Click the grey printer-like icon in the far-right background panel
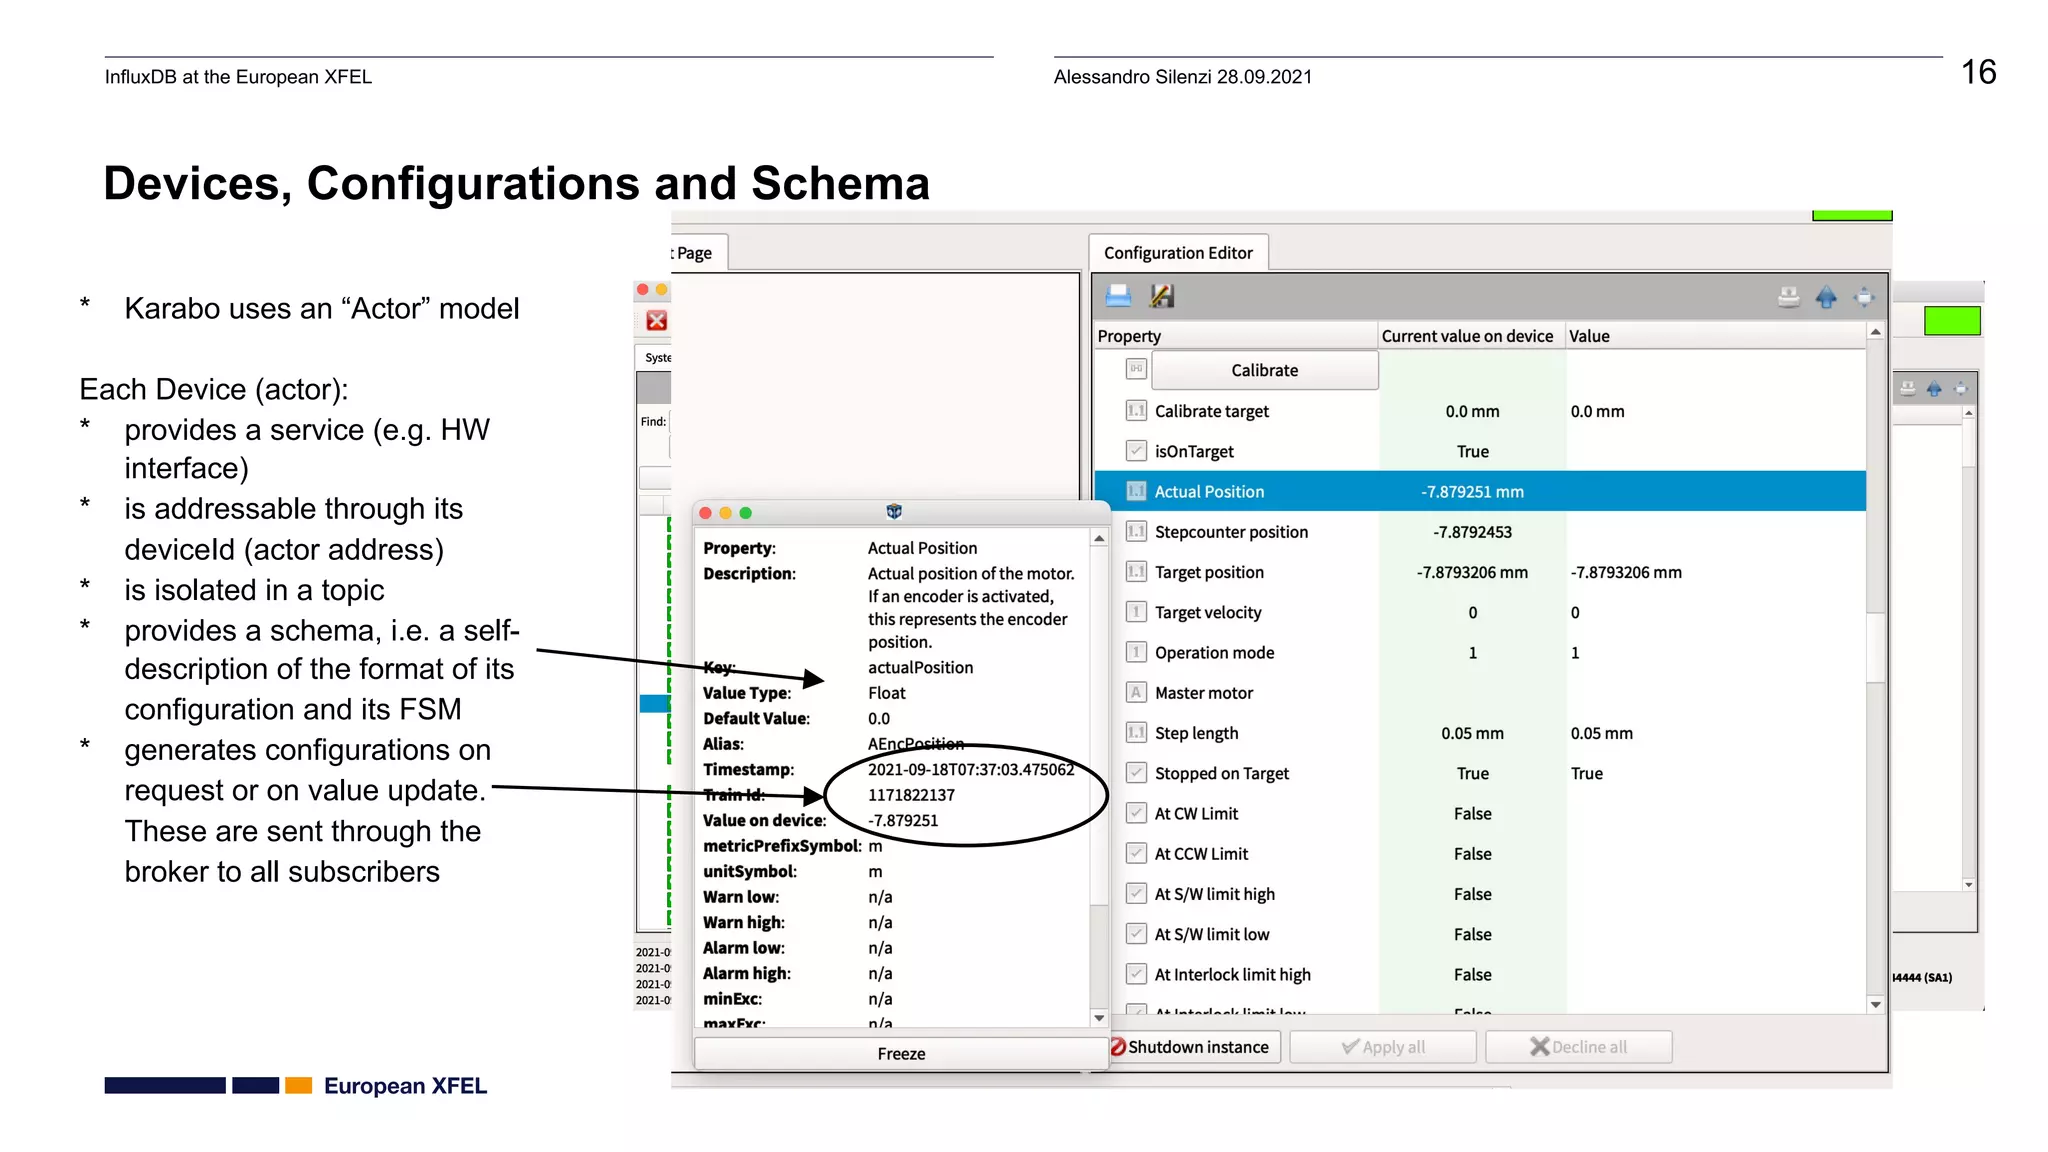 click(1907, 389)
